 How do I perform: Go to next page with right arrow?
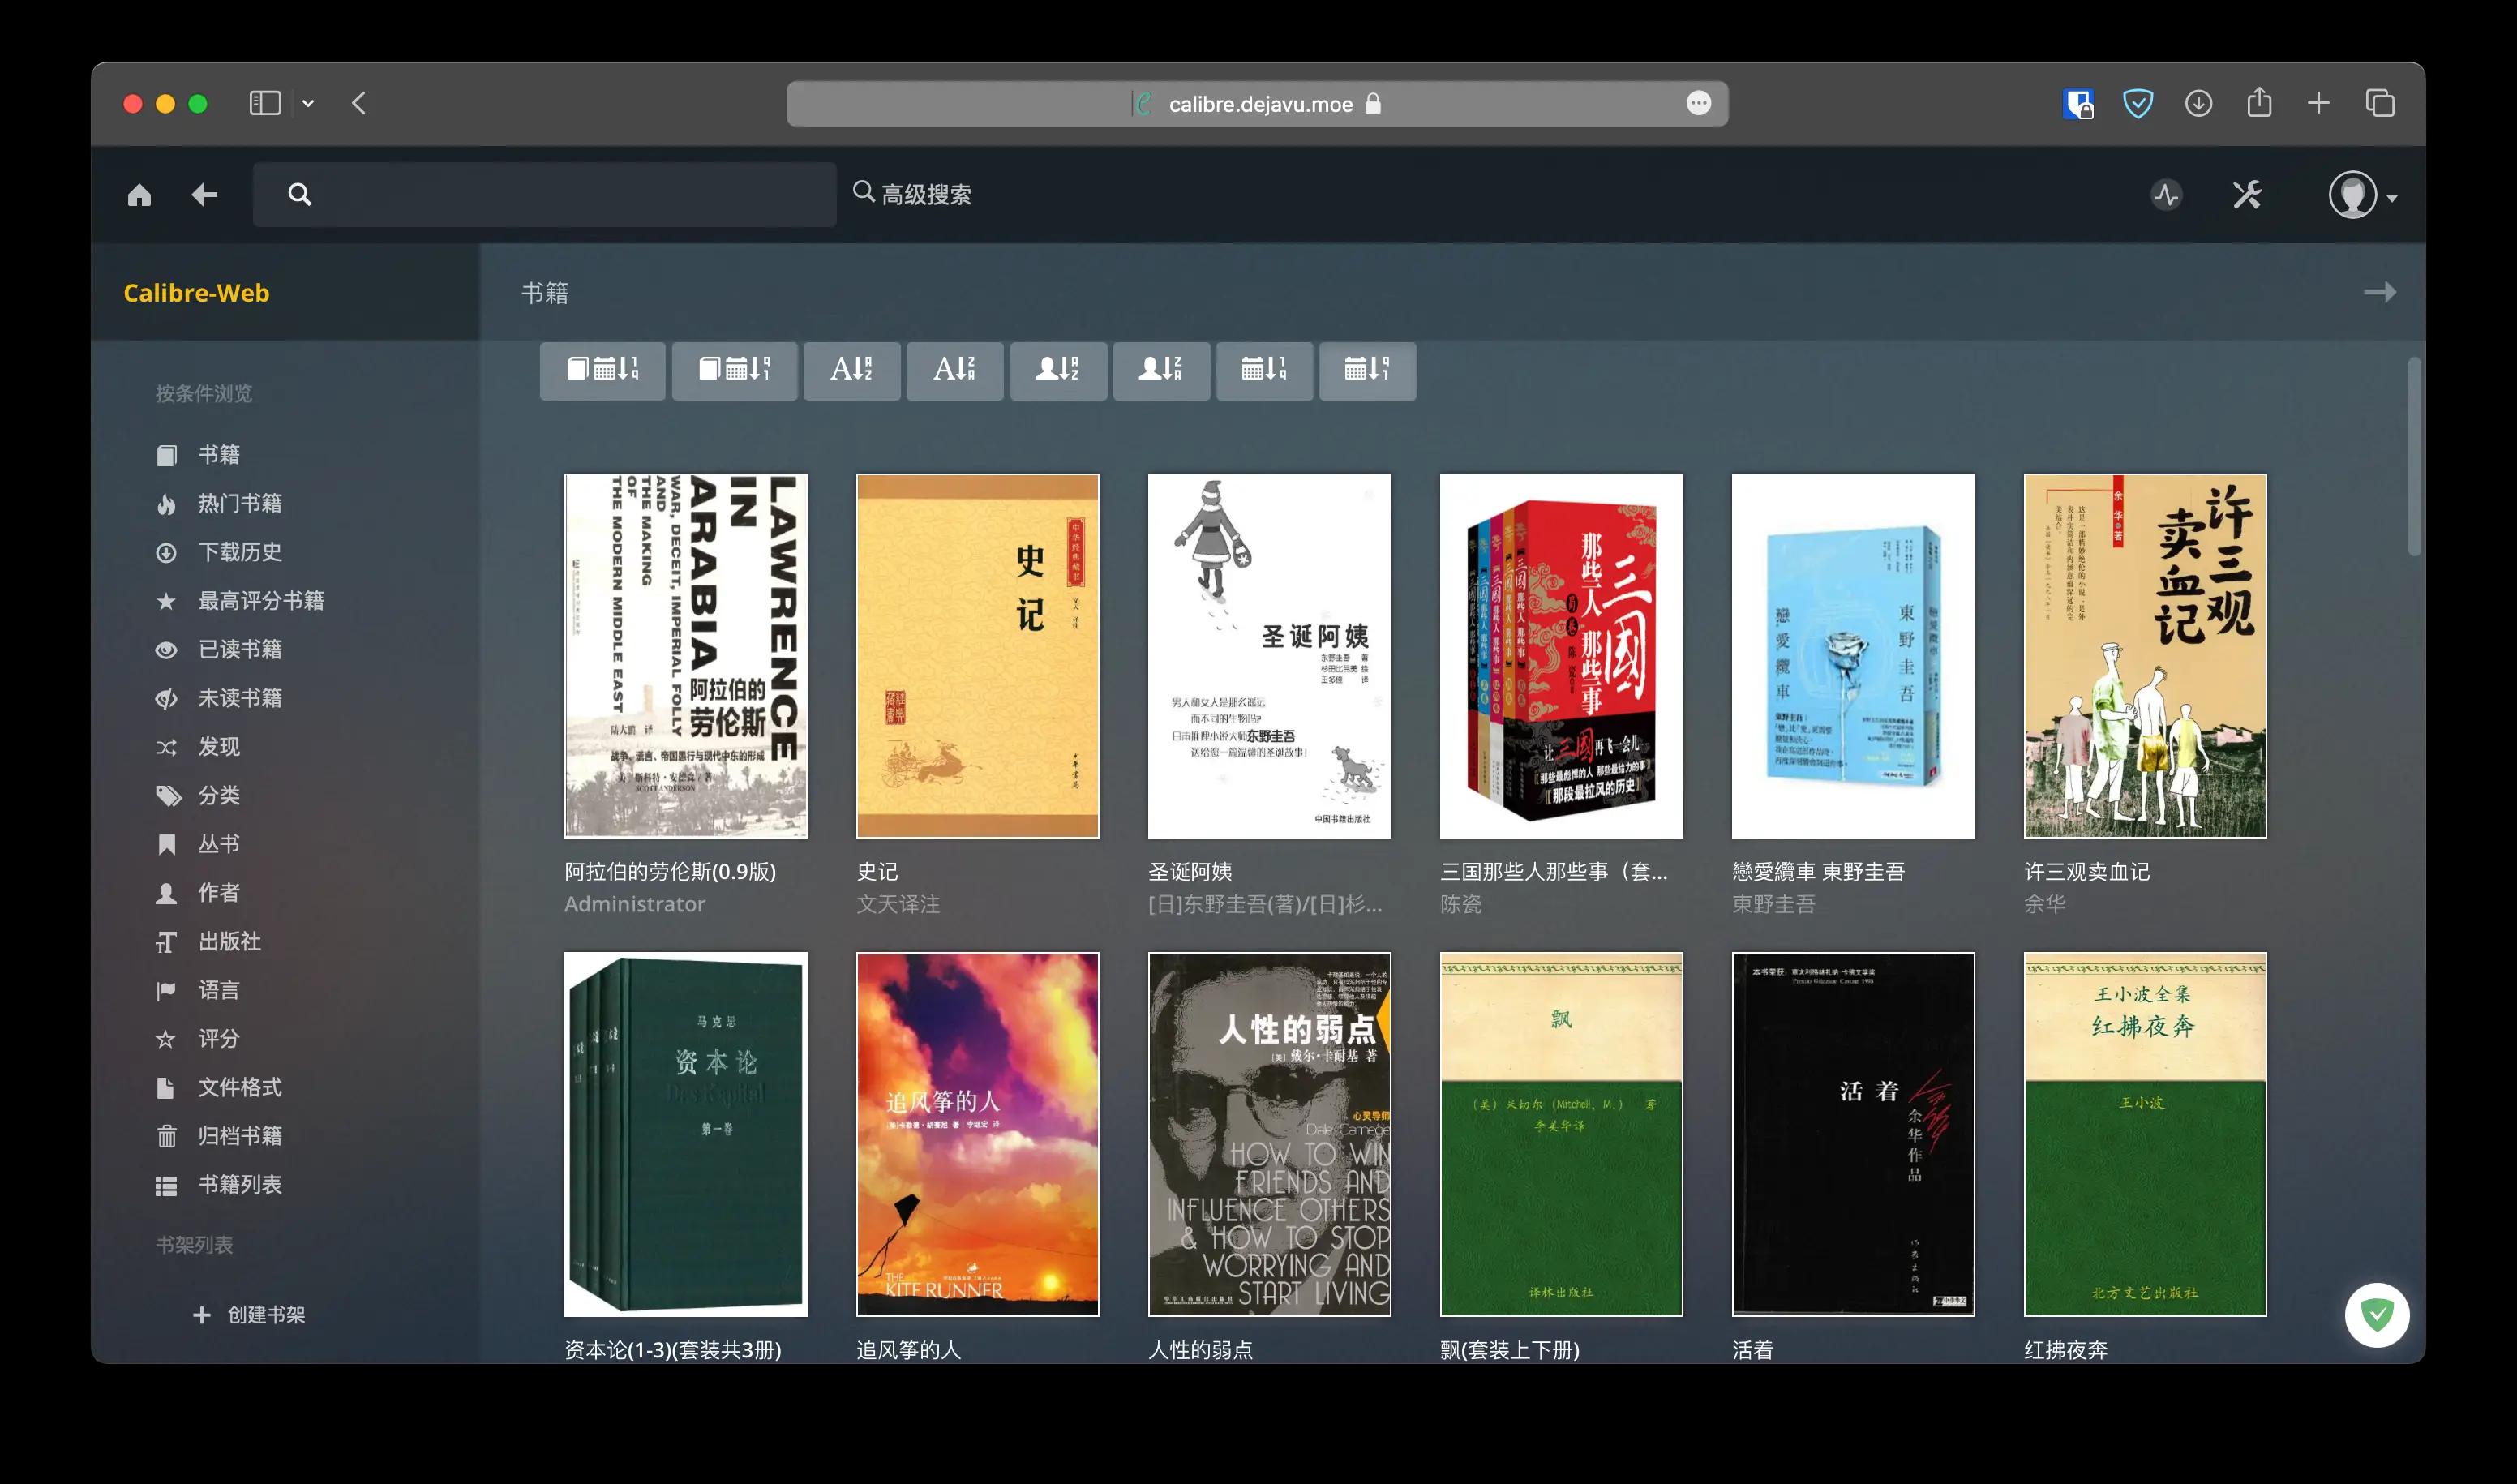[x=2379, y=292]
